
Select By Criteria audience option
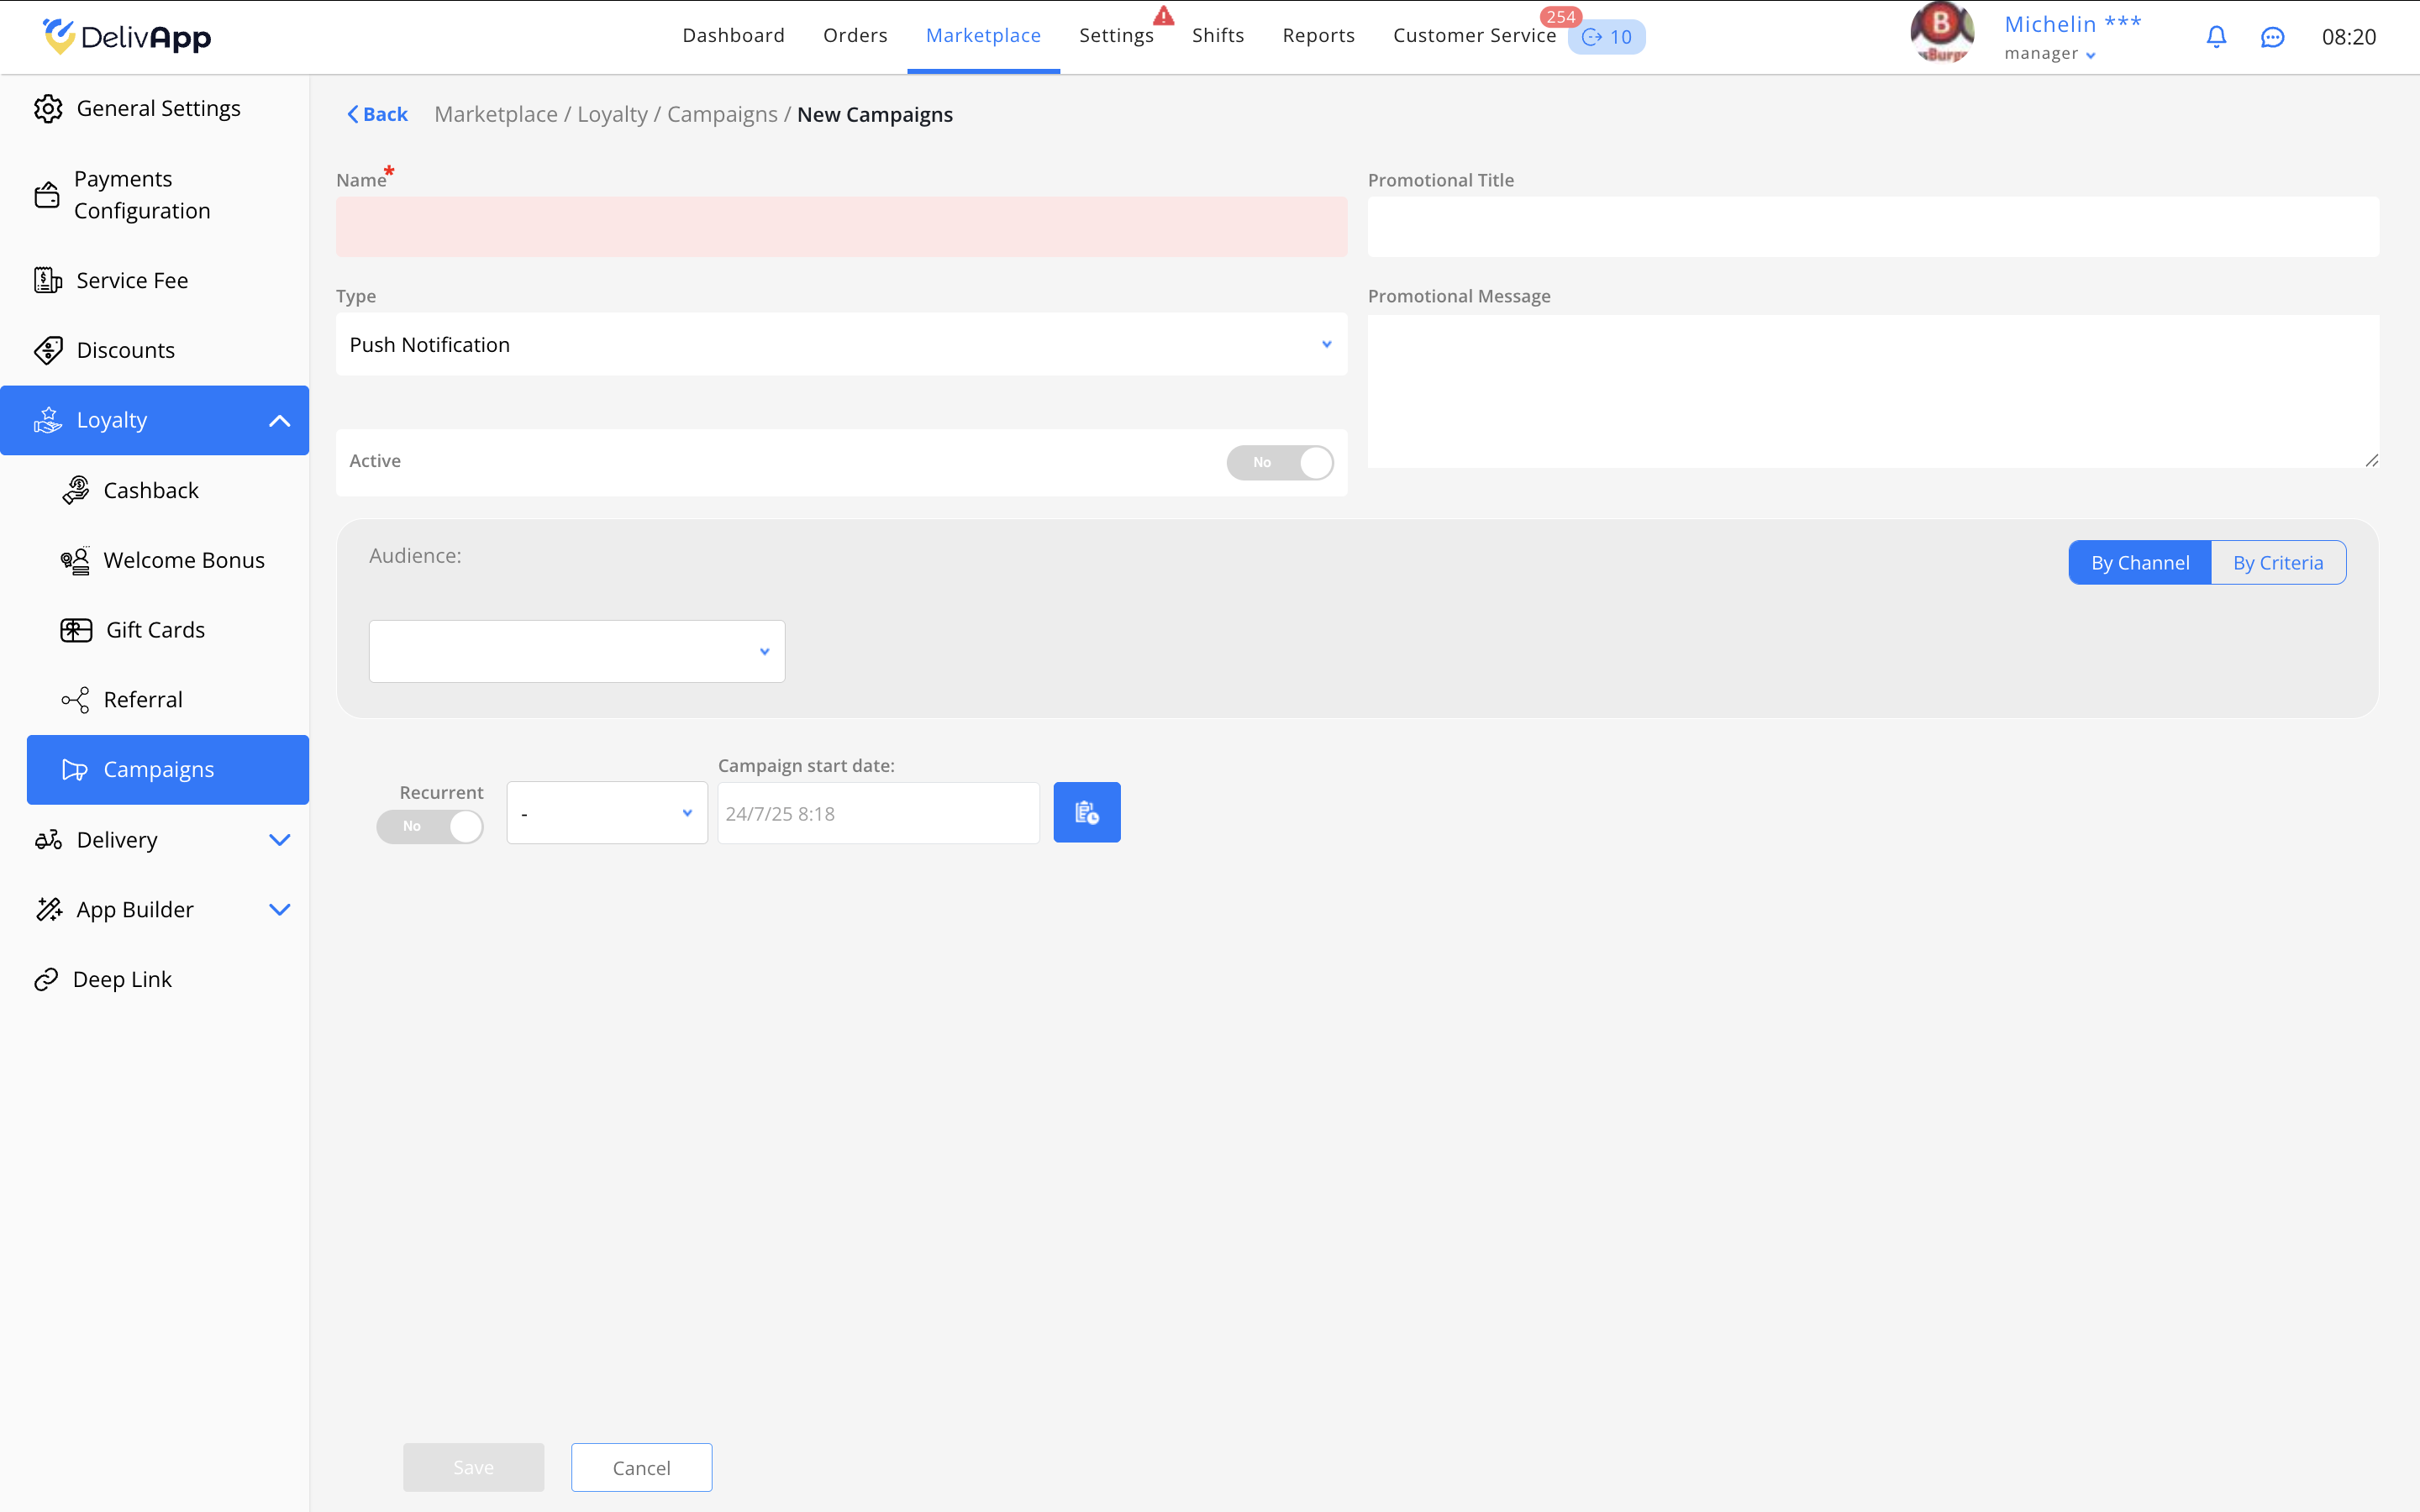tap(2277, 563)
